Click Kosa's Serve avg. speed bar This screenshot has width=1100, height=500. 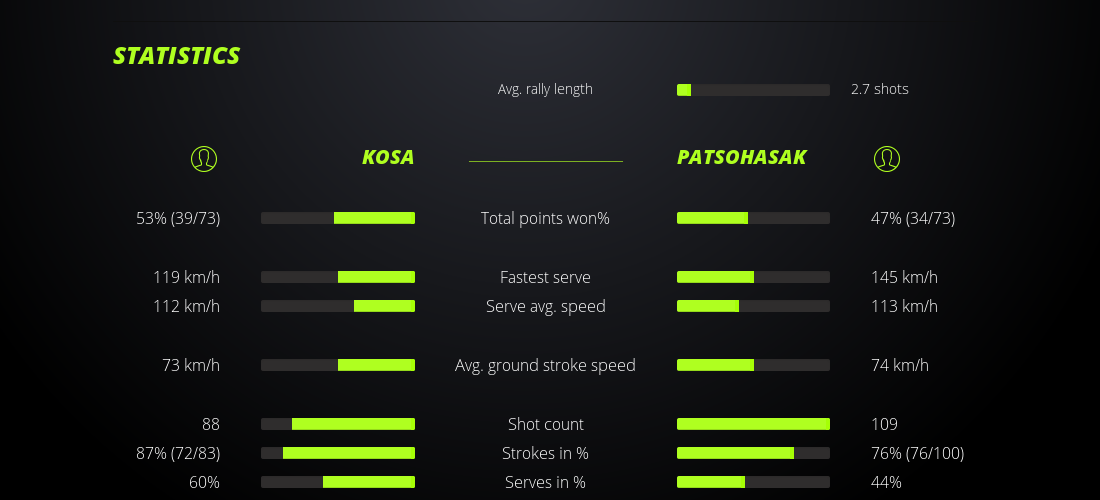pyautogui.click(x=338, y=306)
